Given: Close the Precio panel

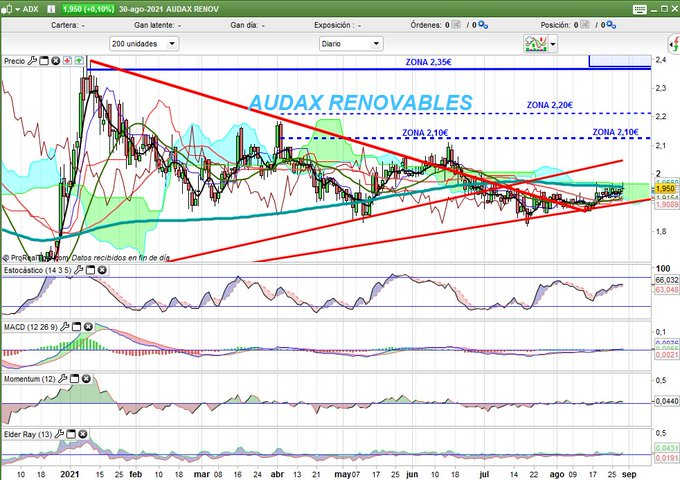Looking at the screenshot, I should [x=56, y=61].
